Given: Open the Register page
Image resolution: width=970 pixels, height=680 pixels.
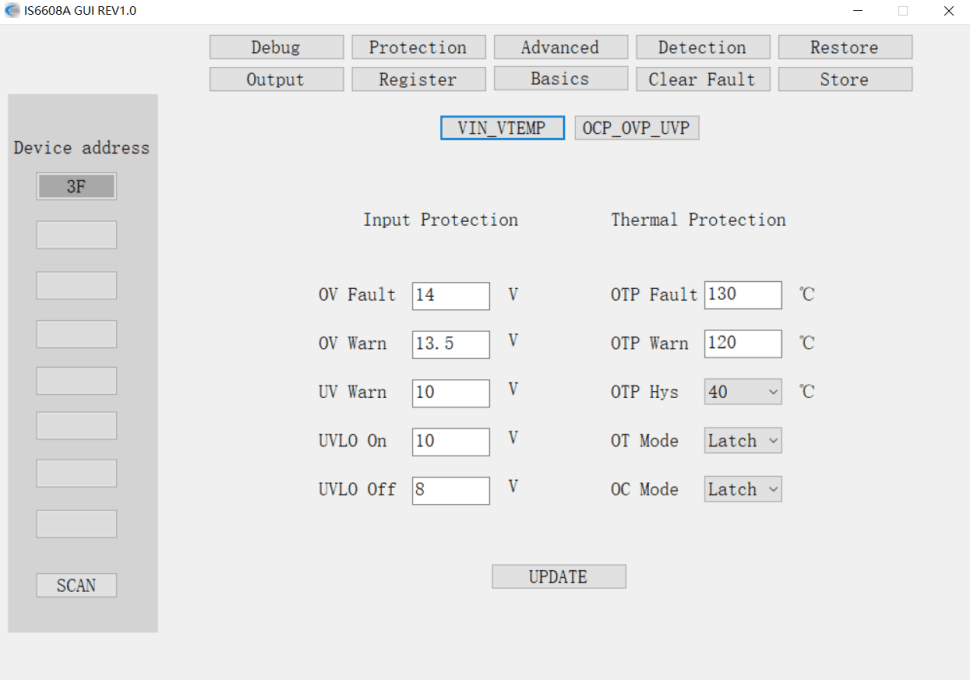Looking at the screenshot, I should [x=418, y=79].
